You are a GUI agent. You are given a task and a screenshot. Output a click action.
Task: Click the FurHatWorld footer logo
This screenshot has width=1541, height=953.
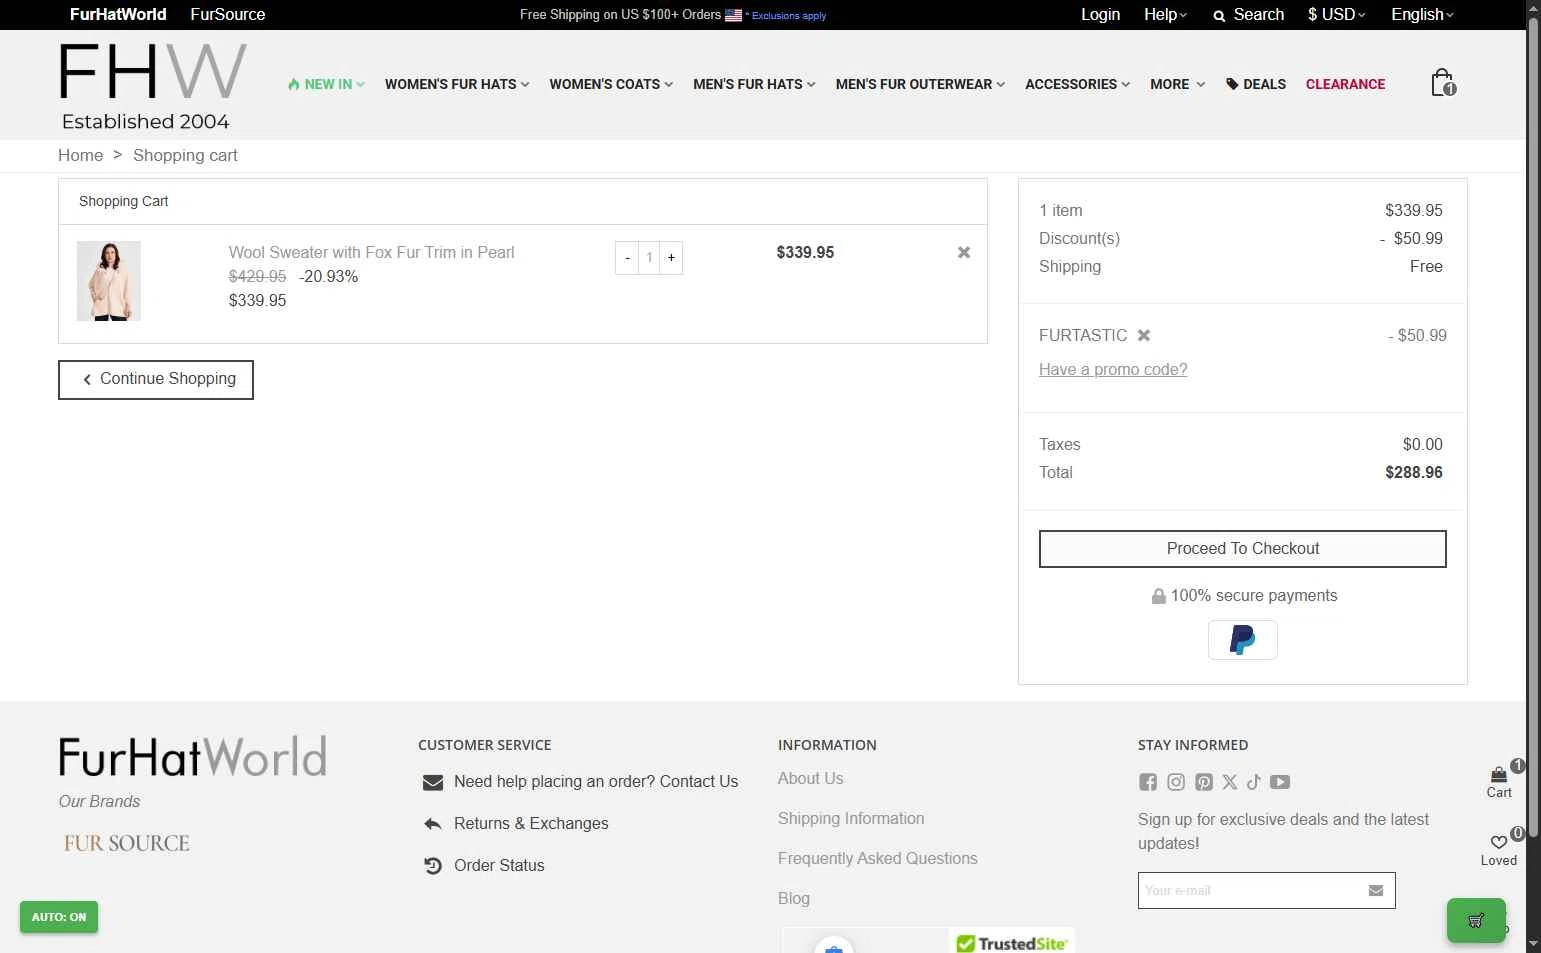tap(193, 757)
